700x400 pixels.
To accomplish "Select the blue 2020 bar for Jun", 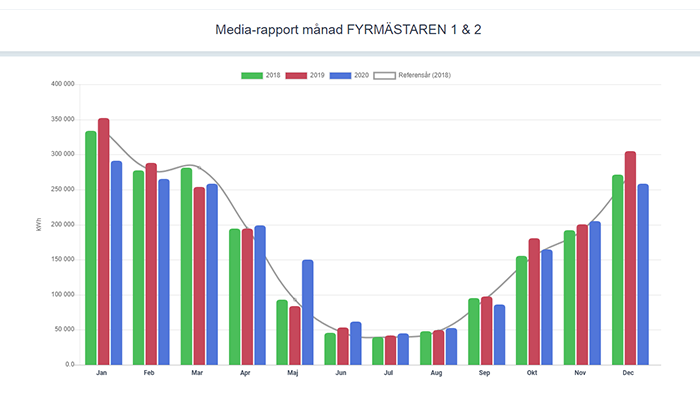I will point(355,344).
